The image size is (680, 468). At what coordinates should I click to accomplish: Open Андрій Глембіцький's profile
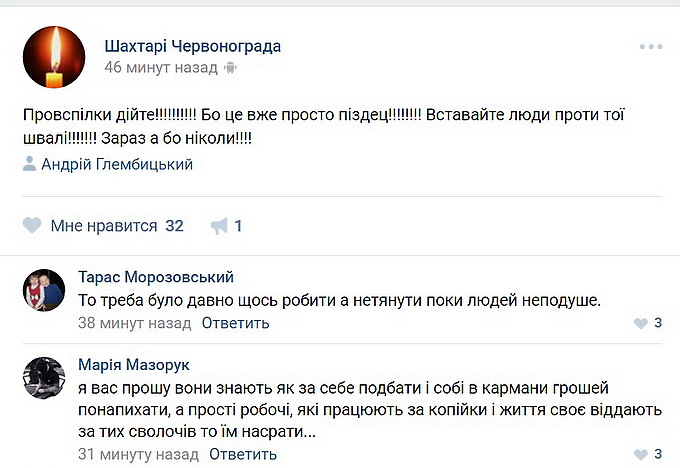pyautogui.click(x=117, y=165)
